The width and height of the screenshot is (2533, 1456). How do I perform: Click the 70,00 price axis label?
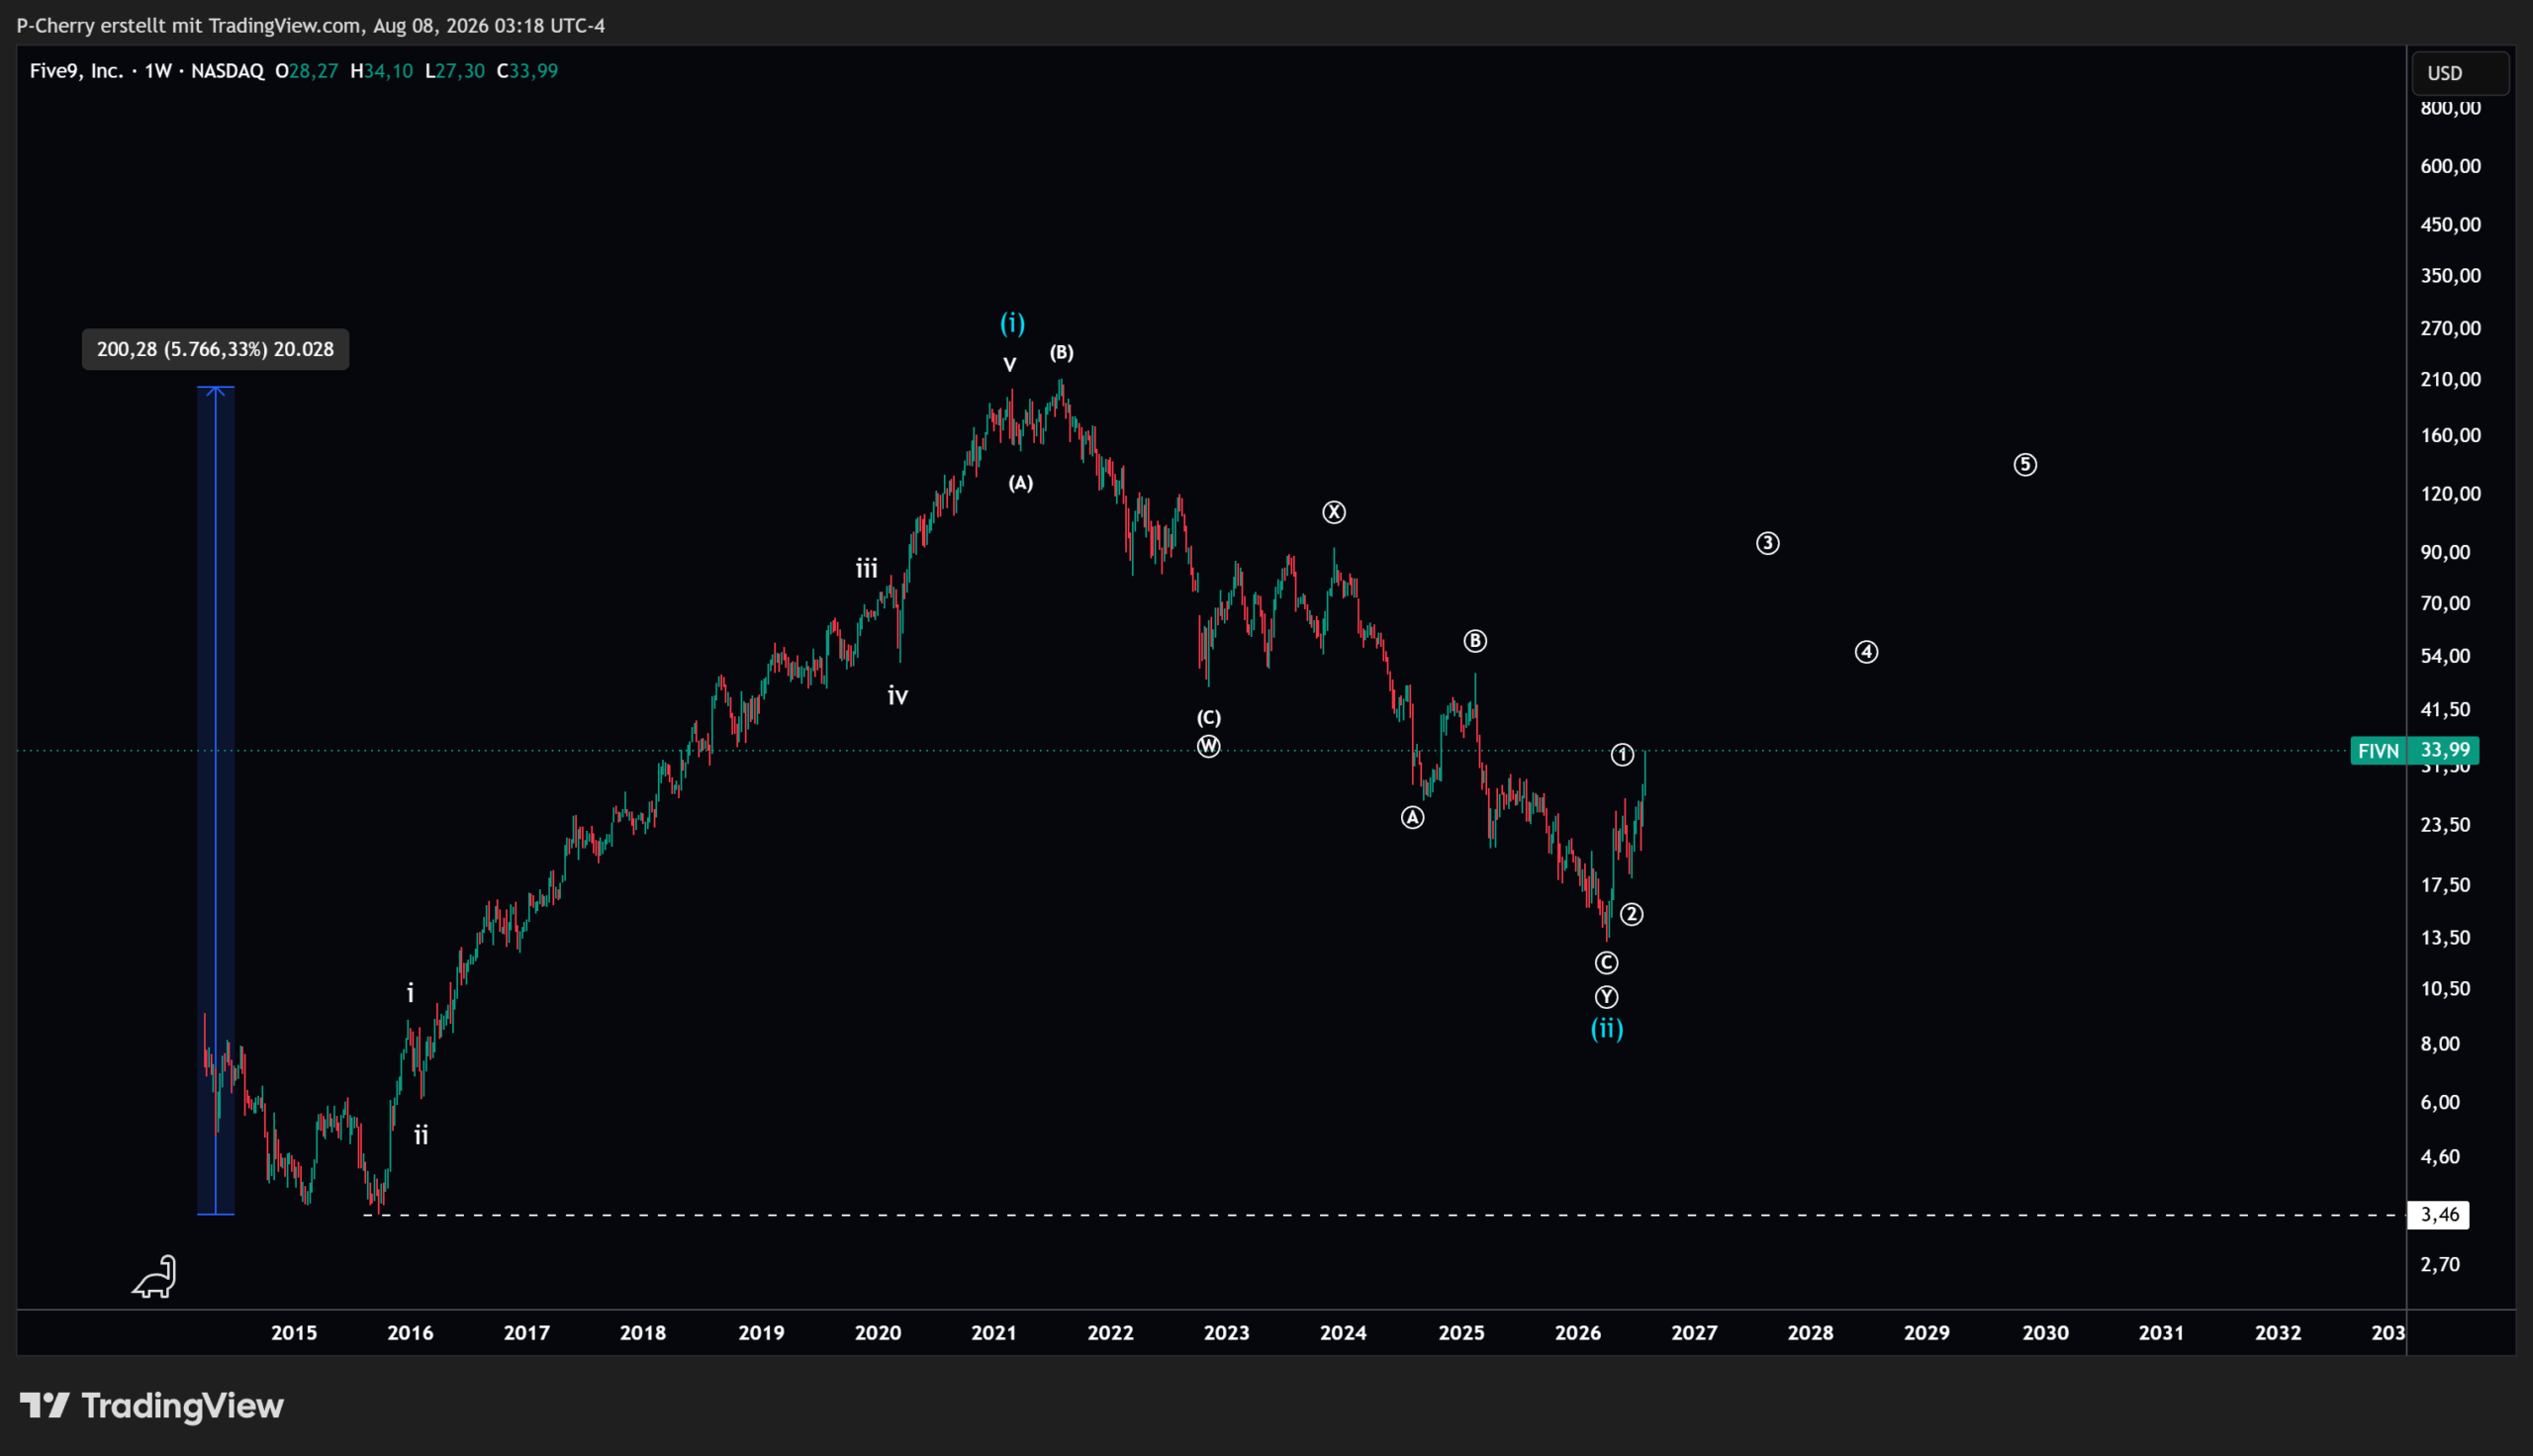tap(2445, 603)
